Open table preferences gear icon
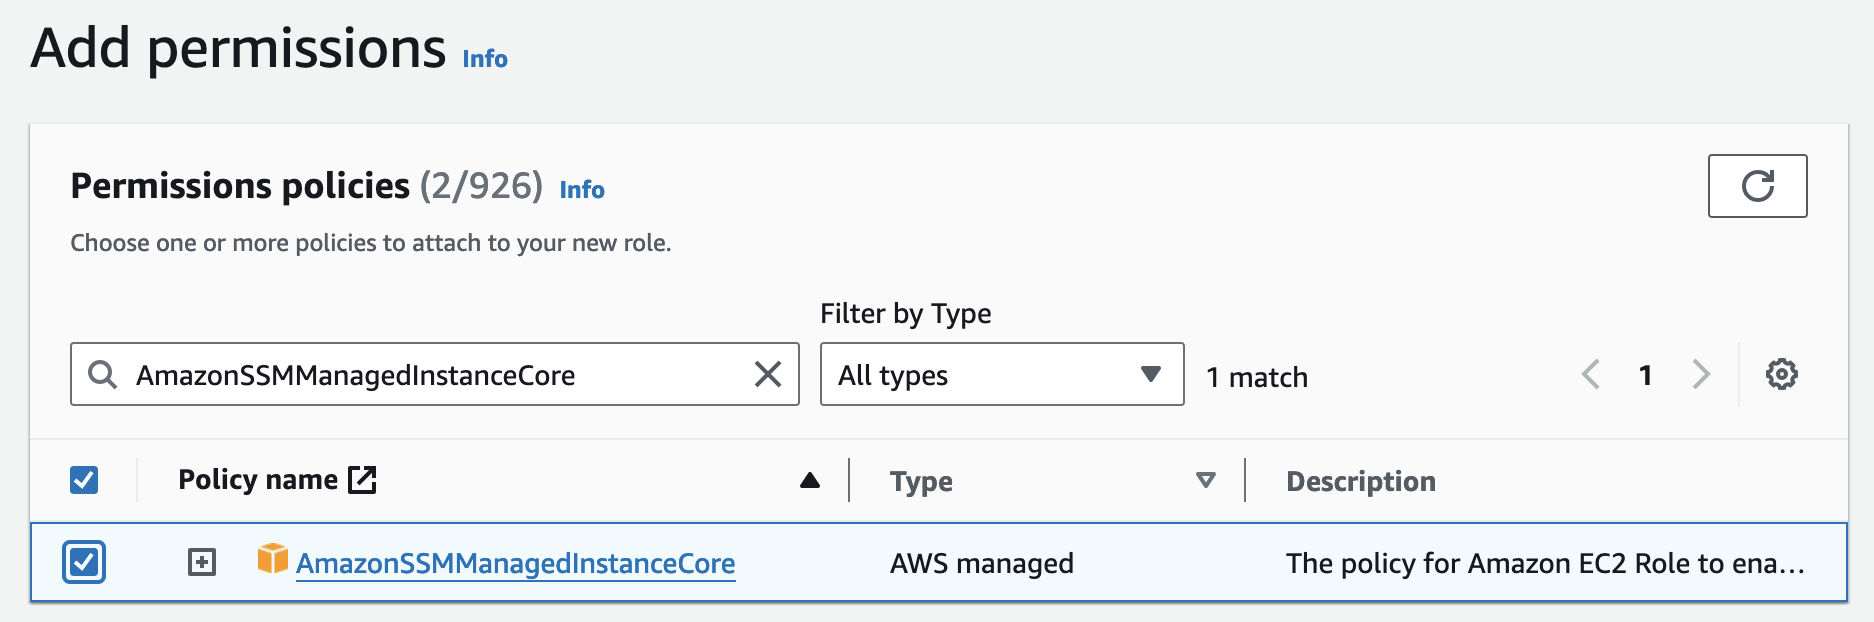Screen dimensions: 1874x622 (1781, 374)
